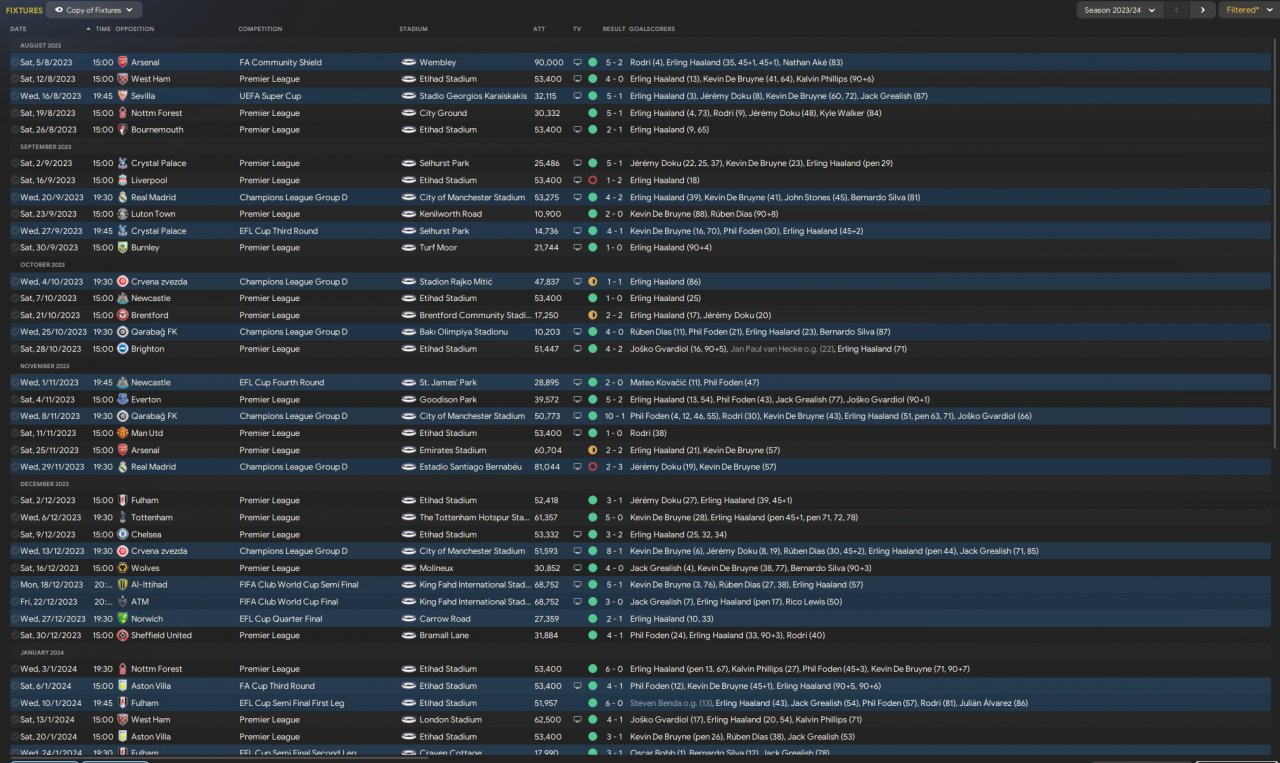Click the TV icon on the Sevilla row
This screenshot has height=763, width=1280.
[x=577, y=96]
